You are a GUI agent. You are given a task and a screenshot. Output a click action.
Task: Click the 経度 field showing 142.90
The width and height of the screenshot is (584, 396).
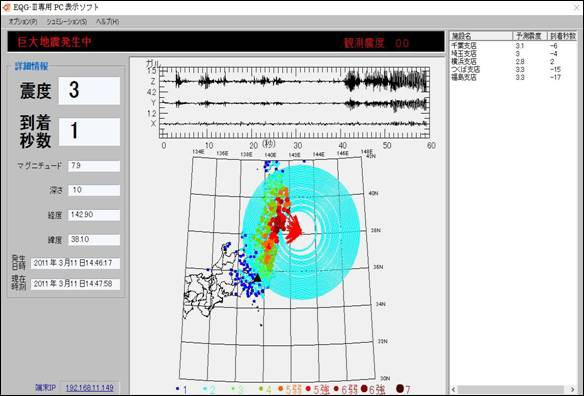click(94, 215)
